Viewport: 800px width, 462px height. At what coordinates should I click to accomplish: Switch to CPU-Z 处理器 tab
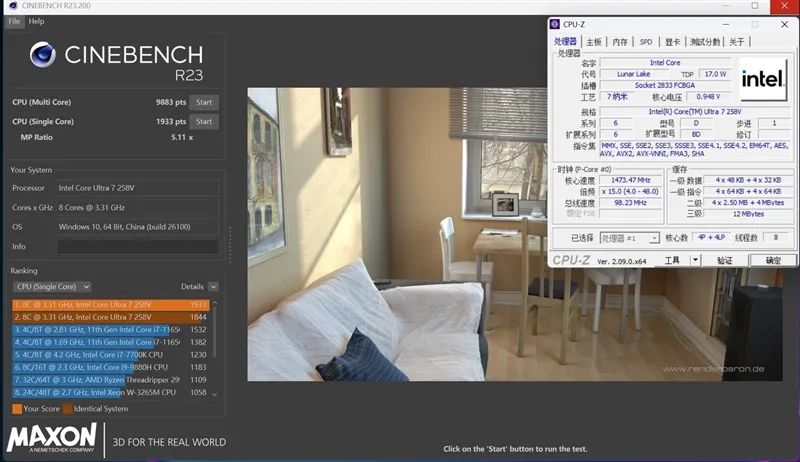coord(565,42)
